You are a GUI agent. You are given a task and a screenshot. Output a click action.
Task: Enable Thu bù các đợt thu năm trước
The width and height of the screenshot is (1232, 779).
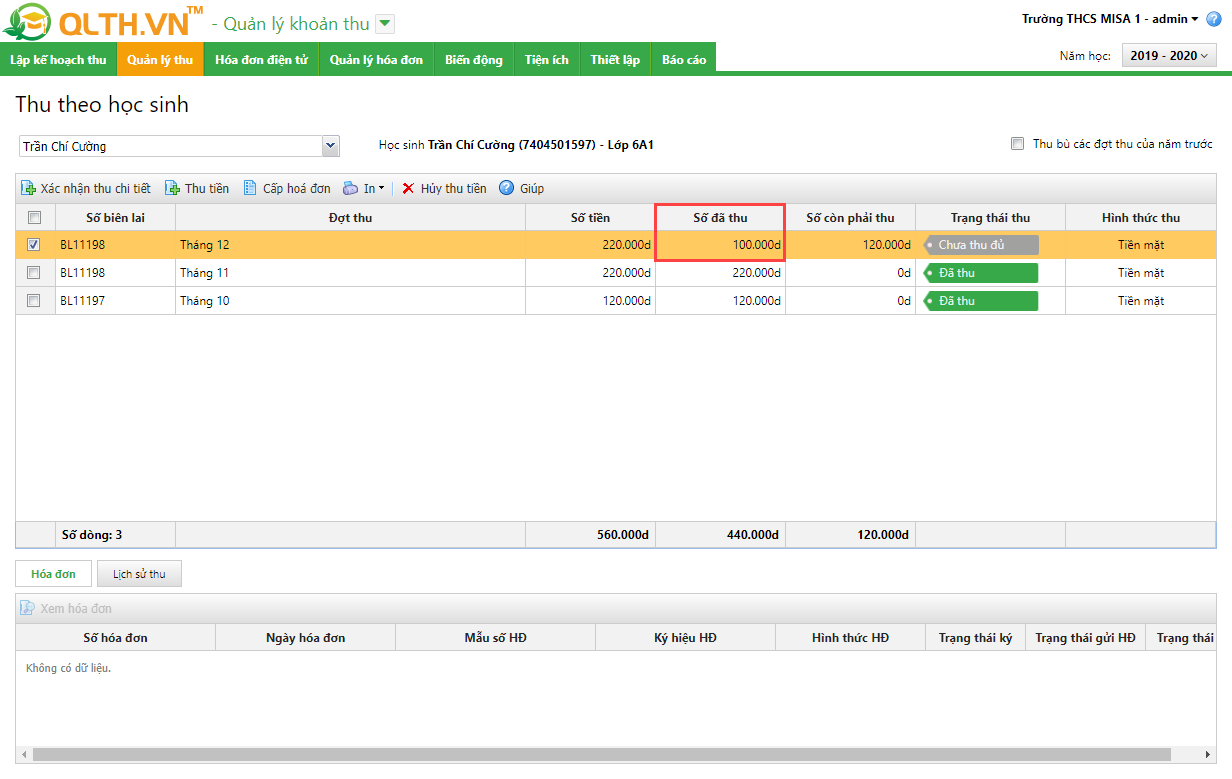(1017, 144)
